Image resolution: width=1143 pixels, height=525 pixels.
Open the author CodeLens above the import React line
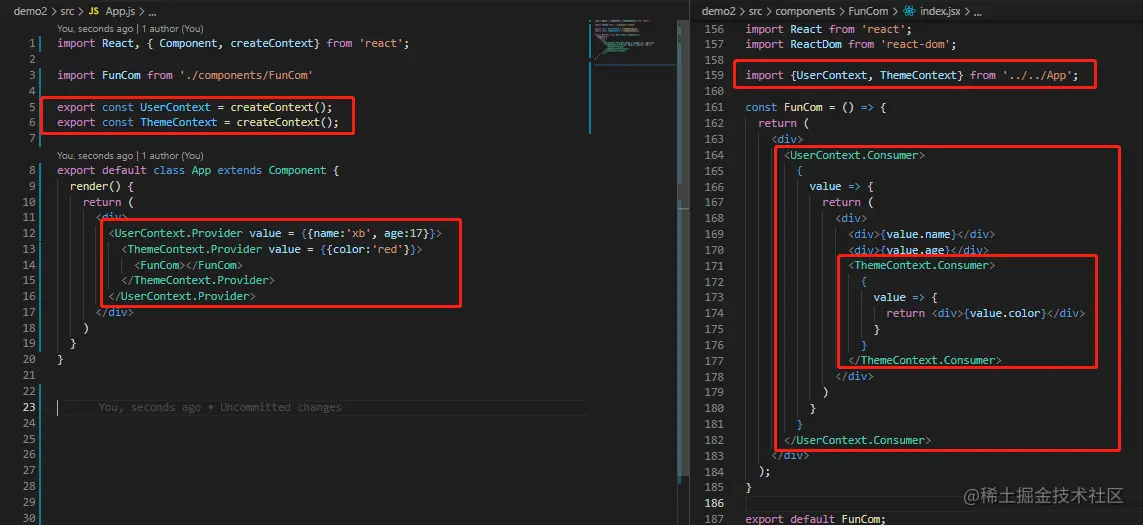pos(130,28)
